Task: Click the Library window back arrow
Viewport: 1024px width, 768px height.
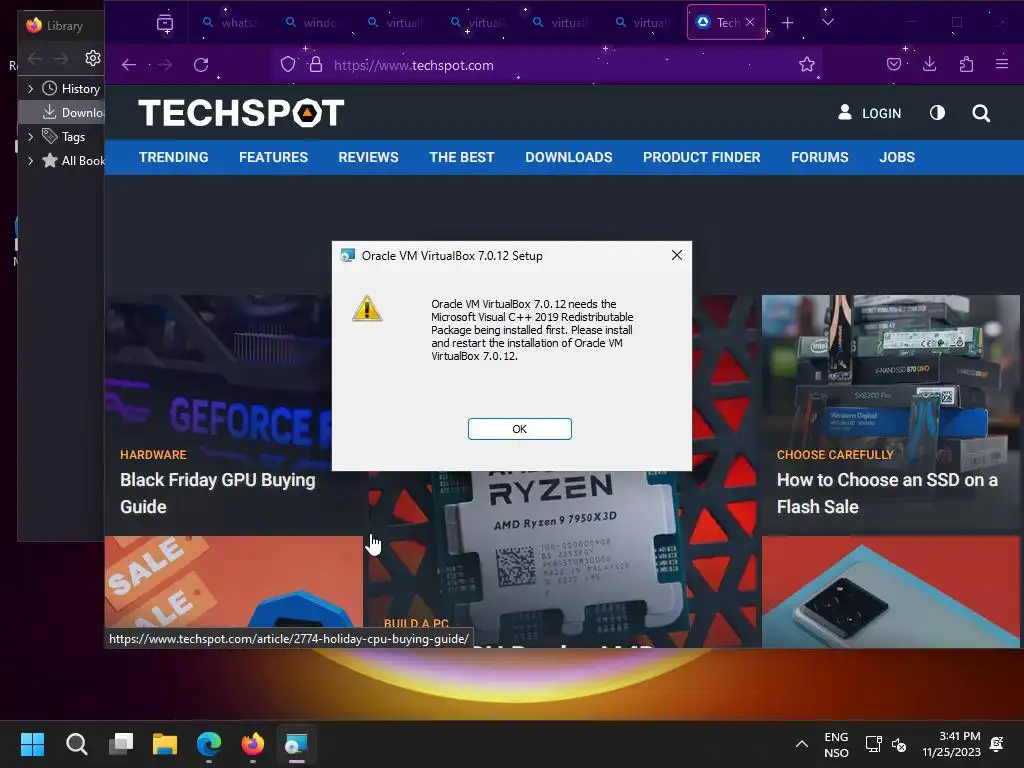Action: (x=35, y=58)
